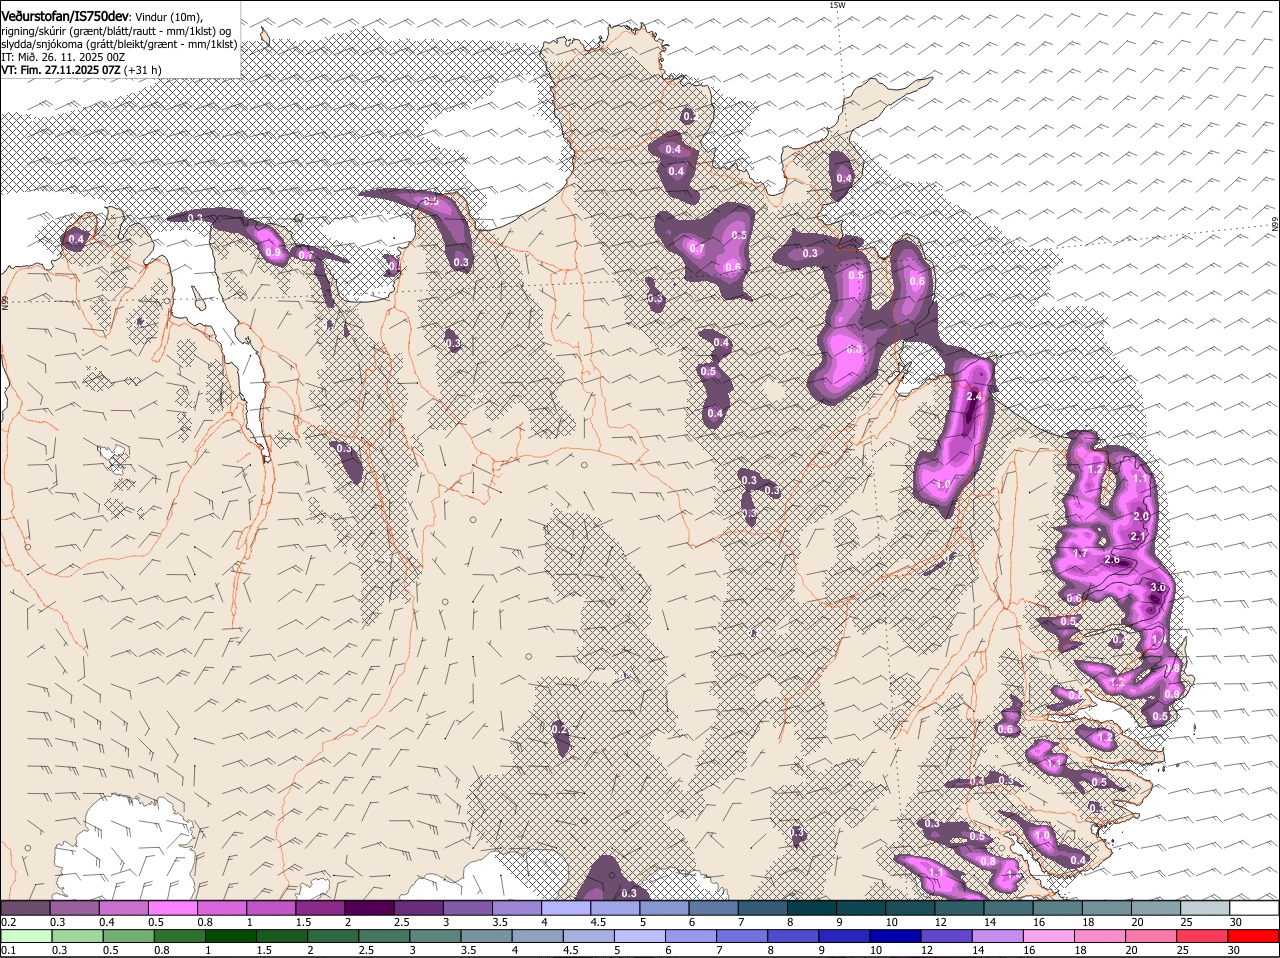Viewport: 1280px width, 958px height.
Task: Select the '2.0' precipitation label on the map
Action: coord(1141,516)
